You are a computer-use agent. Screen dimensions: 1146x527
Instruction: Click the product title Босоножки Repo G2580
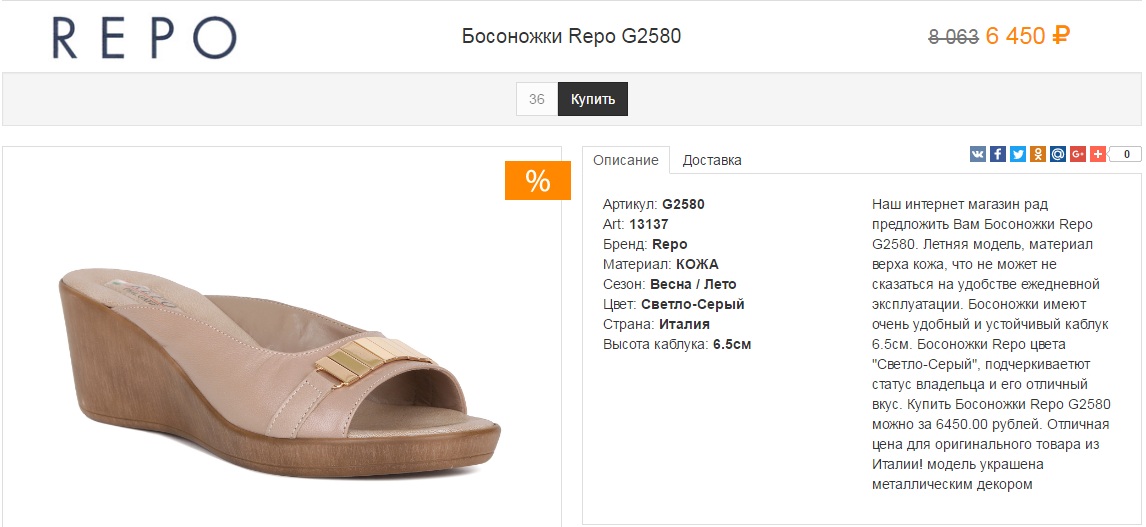click(571, 37)
